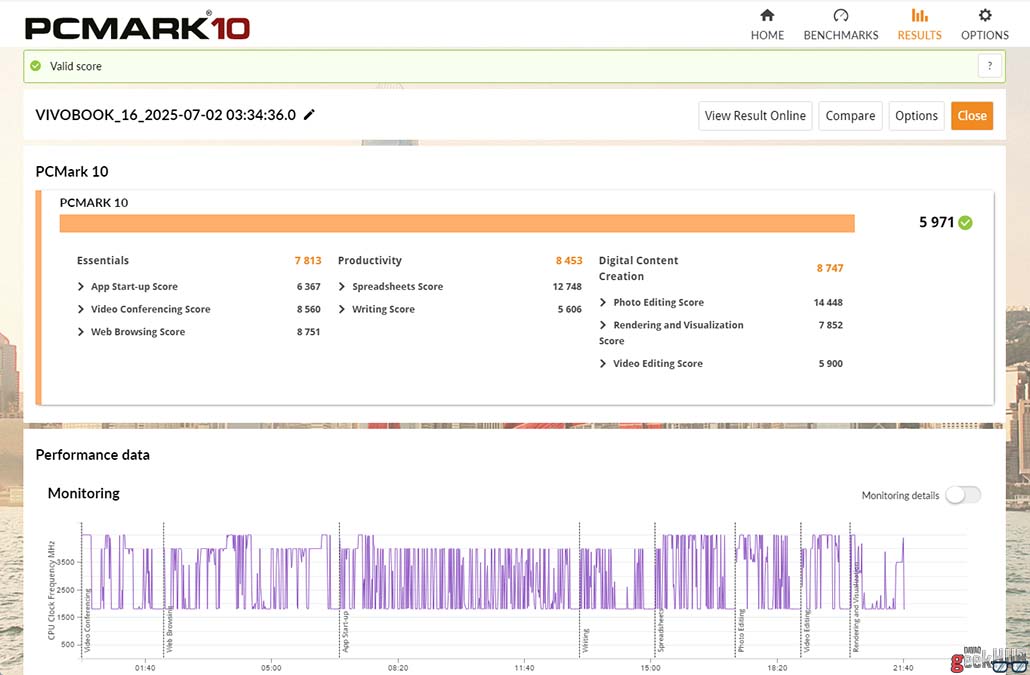Click the Video Editing value 5 900

click(x=830, y=363)
